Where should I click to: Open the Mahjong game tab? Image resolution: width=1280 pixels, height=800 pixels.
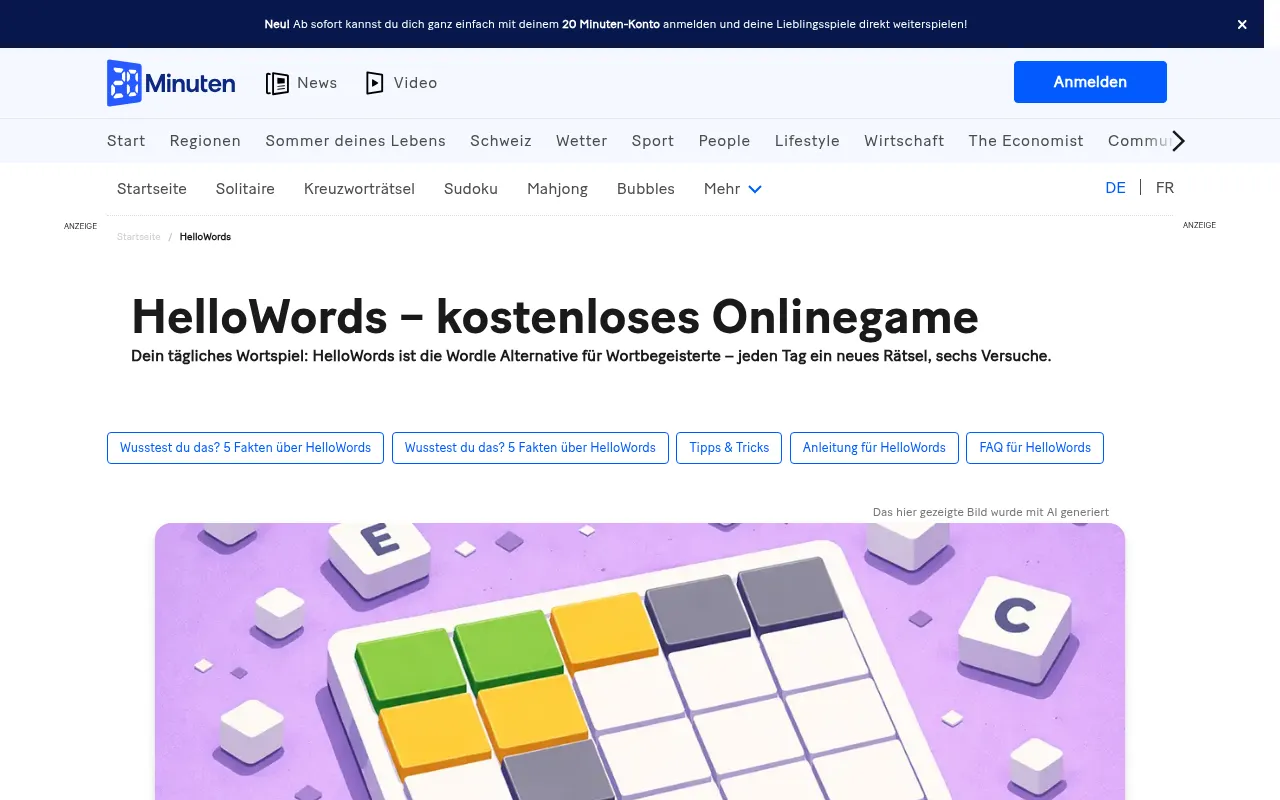click(557, 189)
